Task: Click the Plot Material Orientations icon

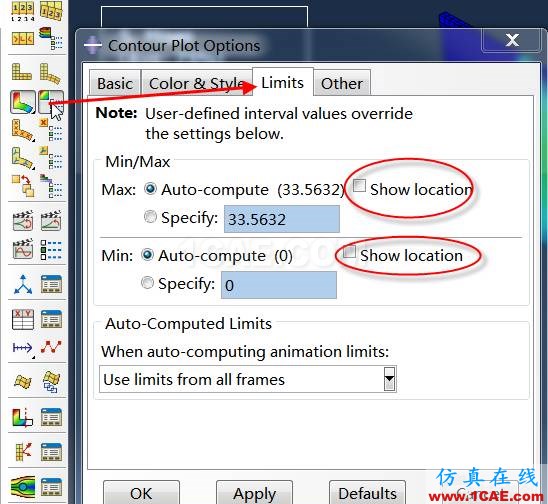Action: (x=23, y=158)
